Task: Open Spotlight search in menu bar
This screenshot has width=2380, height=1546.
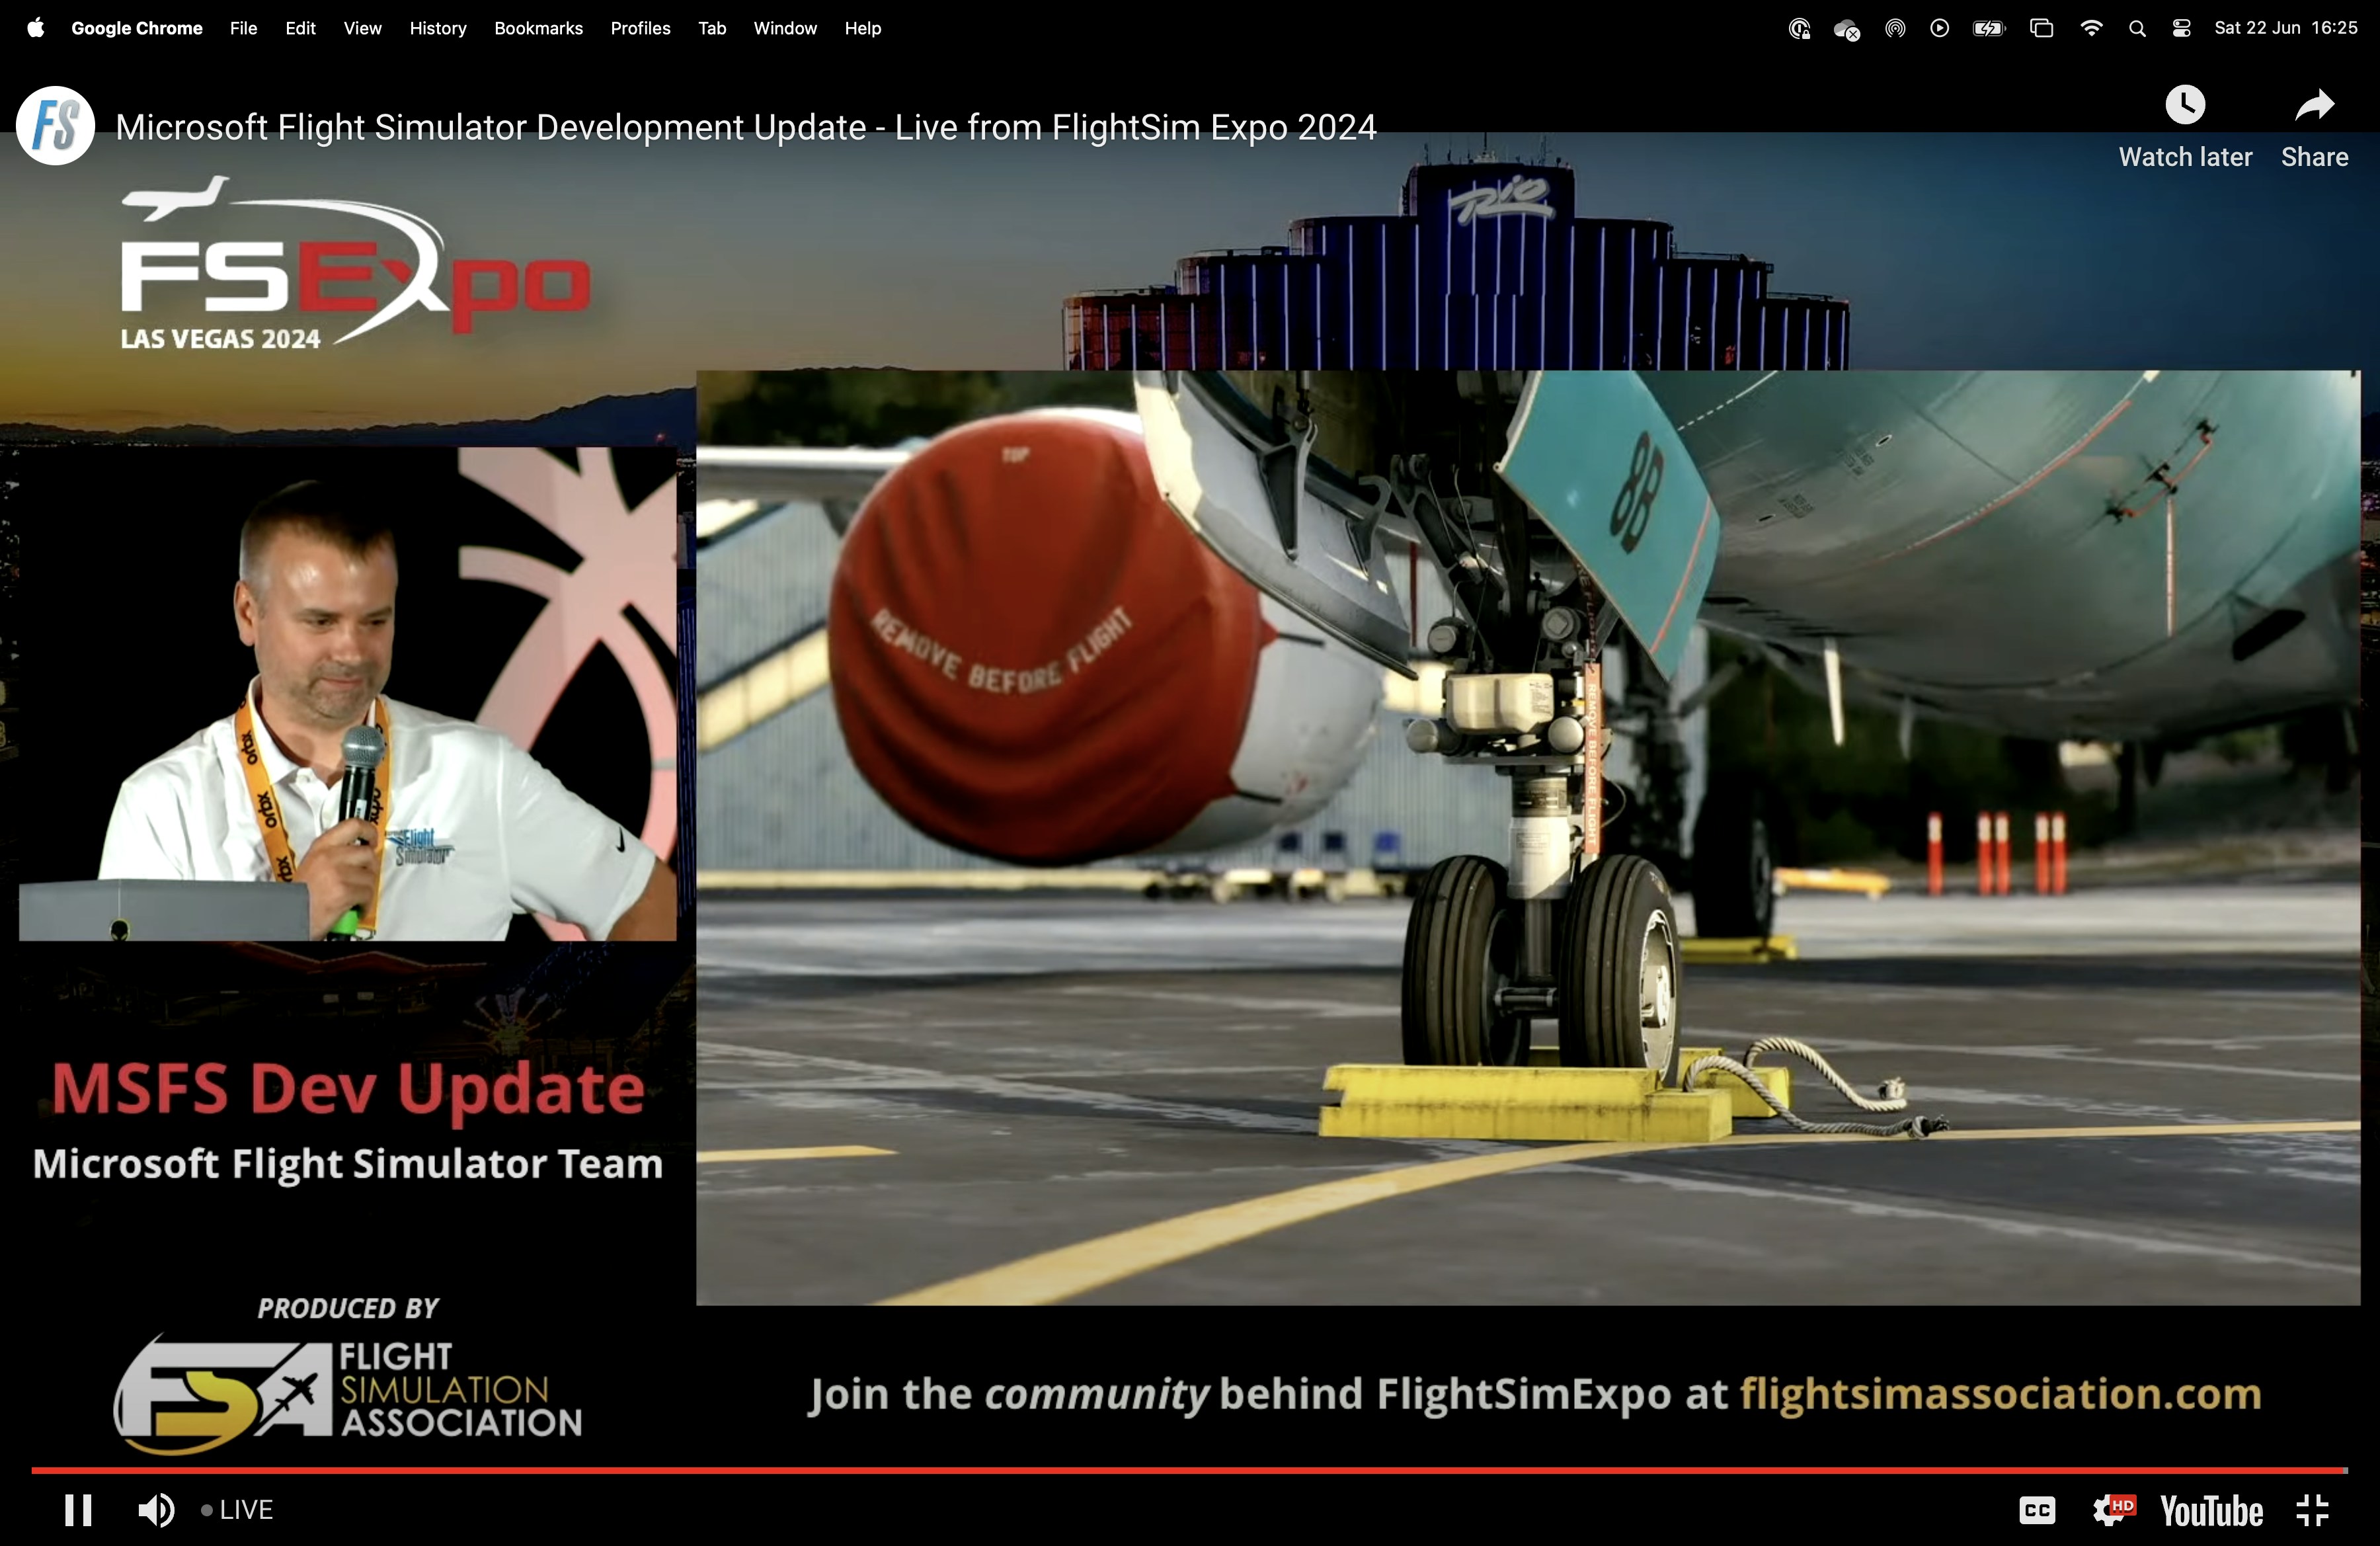Action: [2137, 28]
